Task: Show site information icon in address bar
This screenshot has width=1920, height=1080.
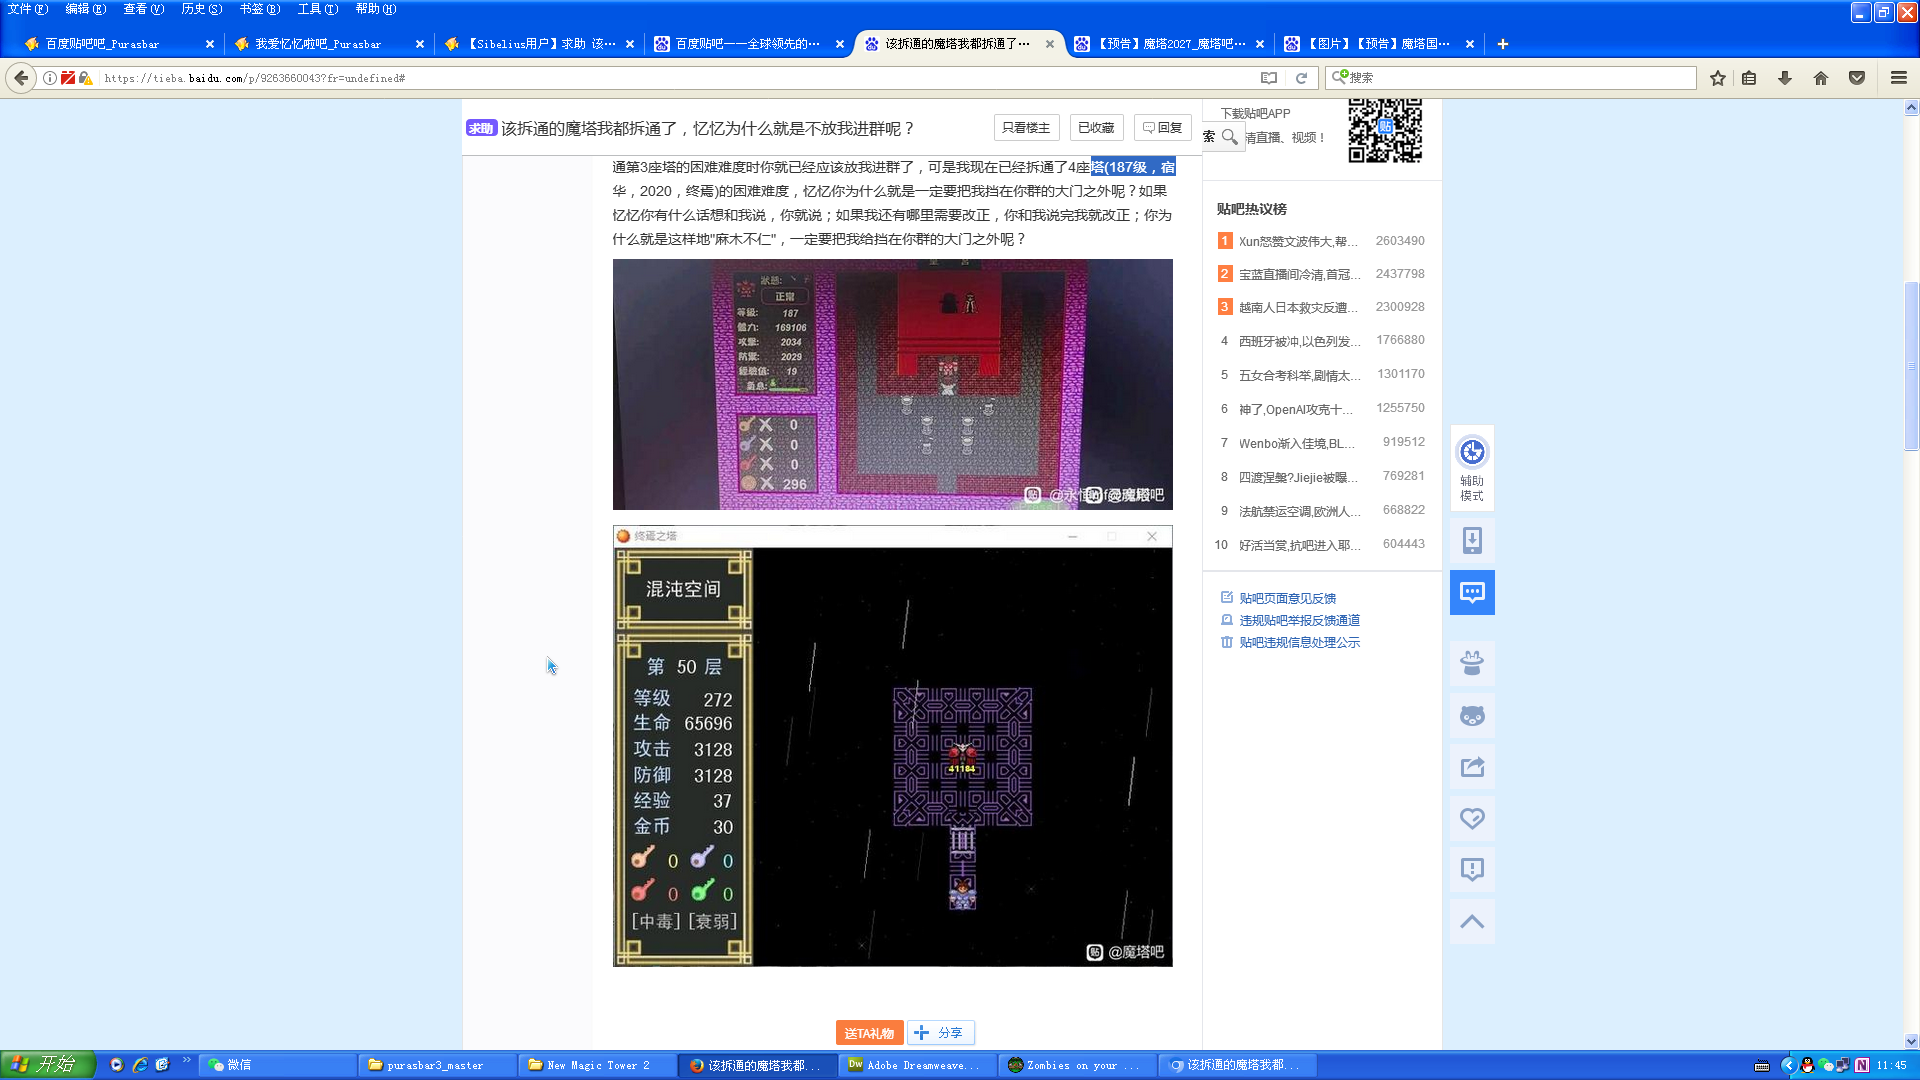Action: pos(49,78)
